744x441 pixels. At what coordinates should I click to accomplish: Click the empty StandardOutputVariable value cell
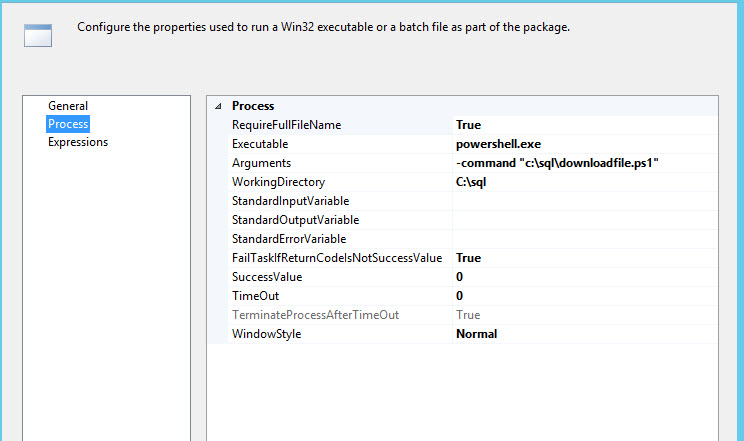(x=585, y=220)
